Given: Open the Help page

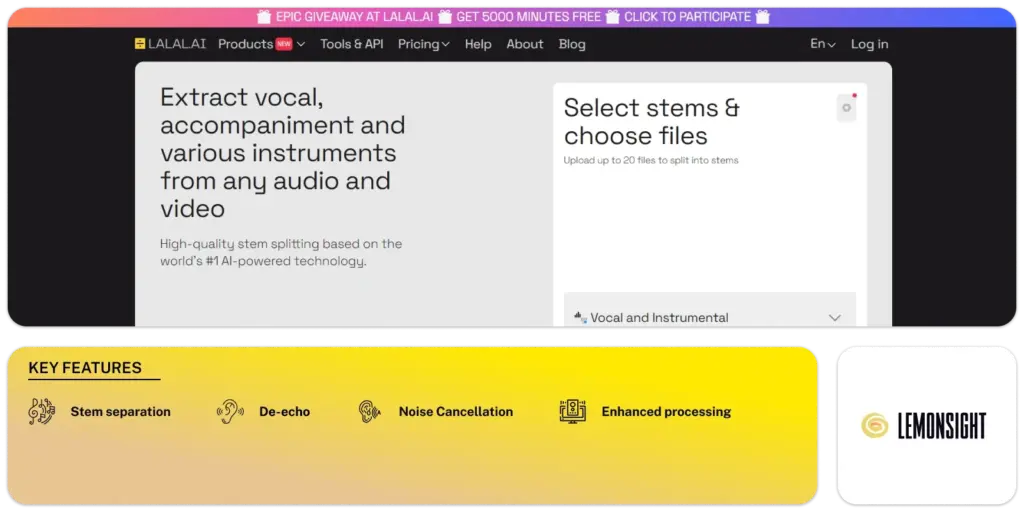Looking at the screenshot, I should (x=478, y=44).
